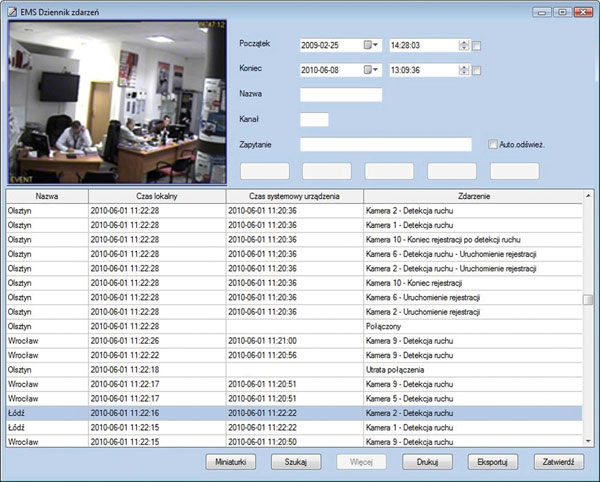Select the Olsztyn 'Połączony' event row

coord(294,326)
